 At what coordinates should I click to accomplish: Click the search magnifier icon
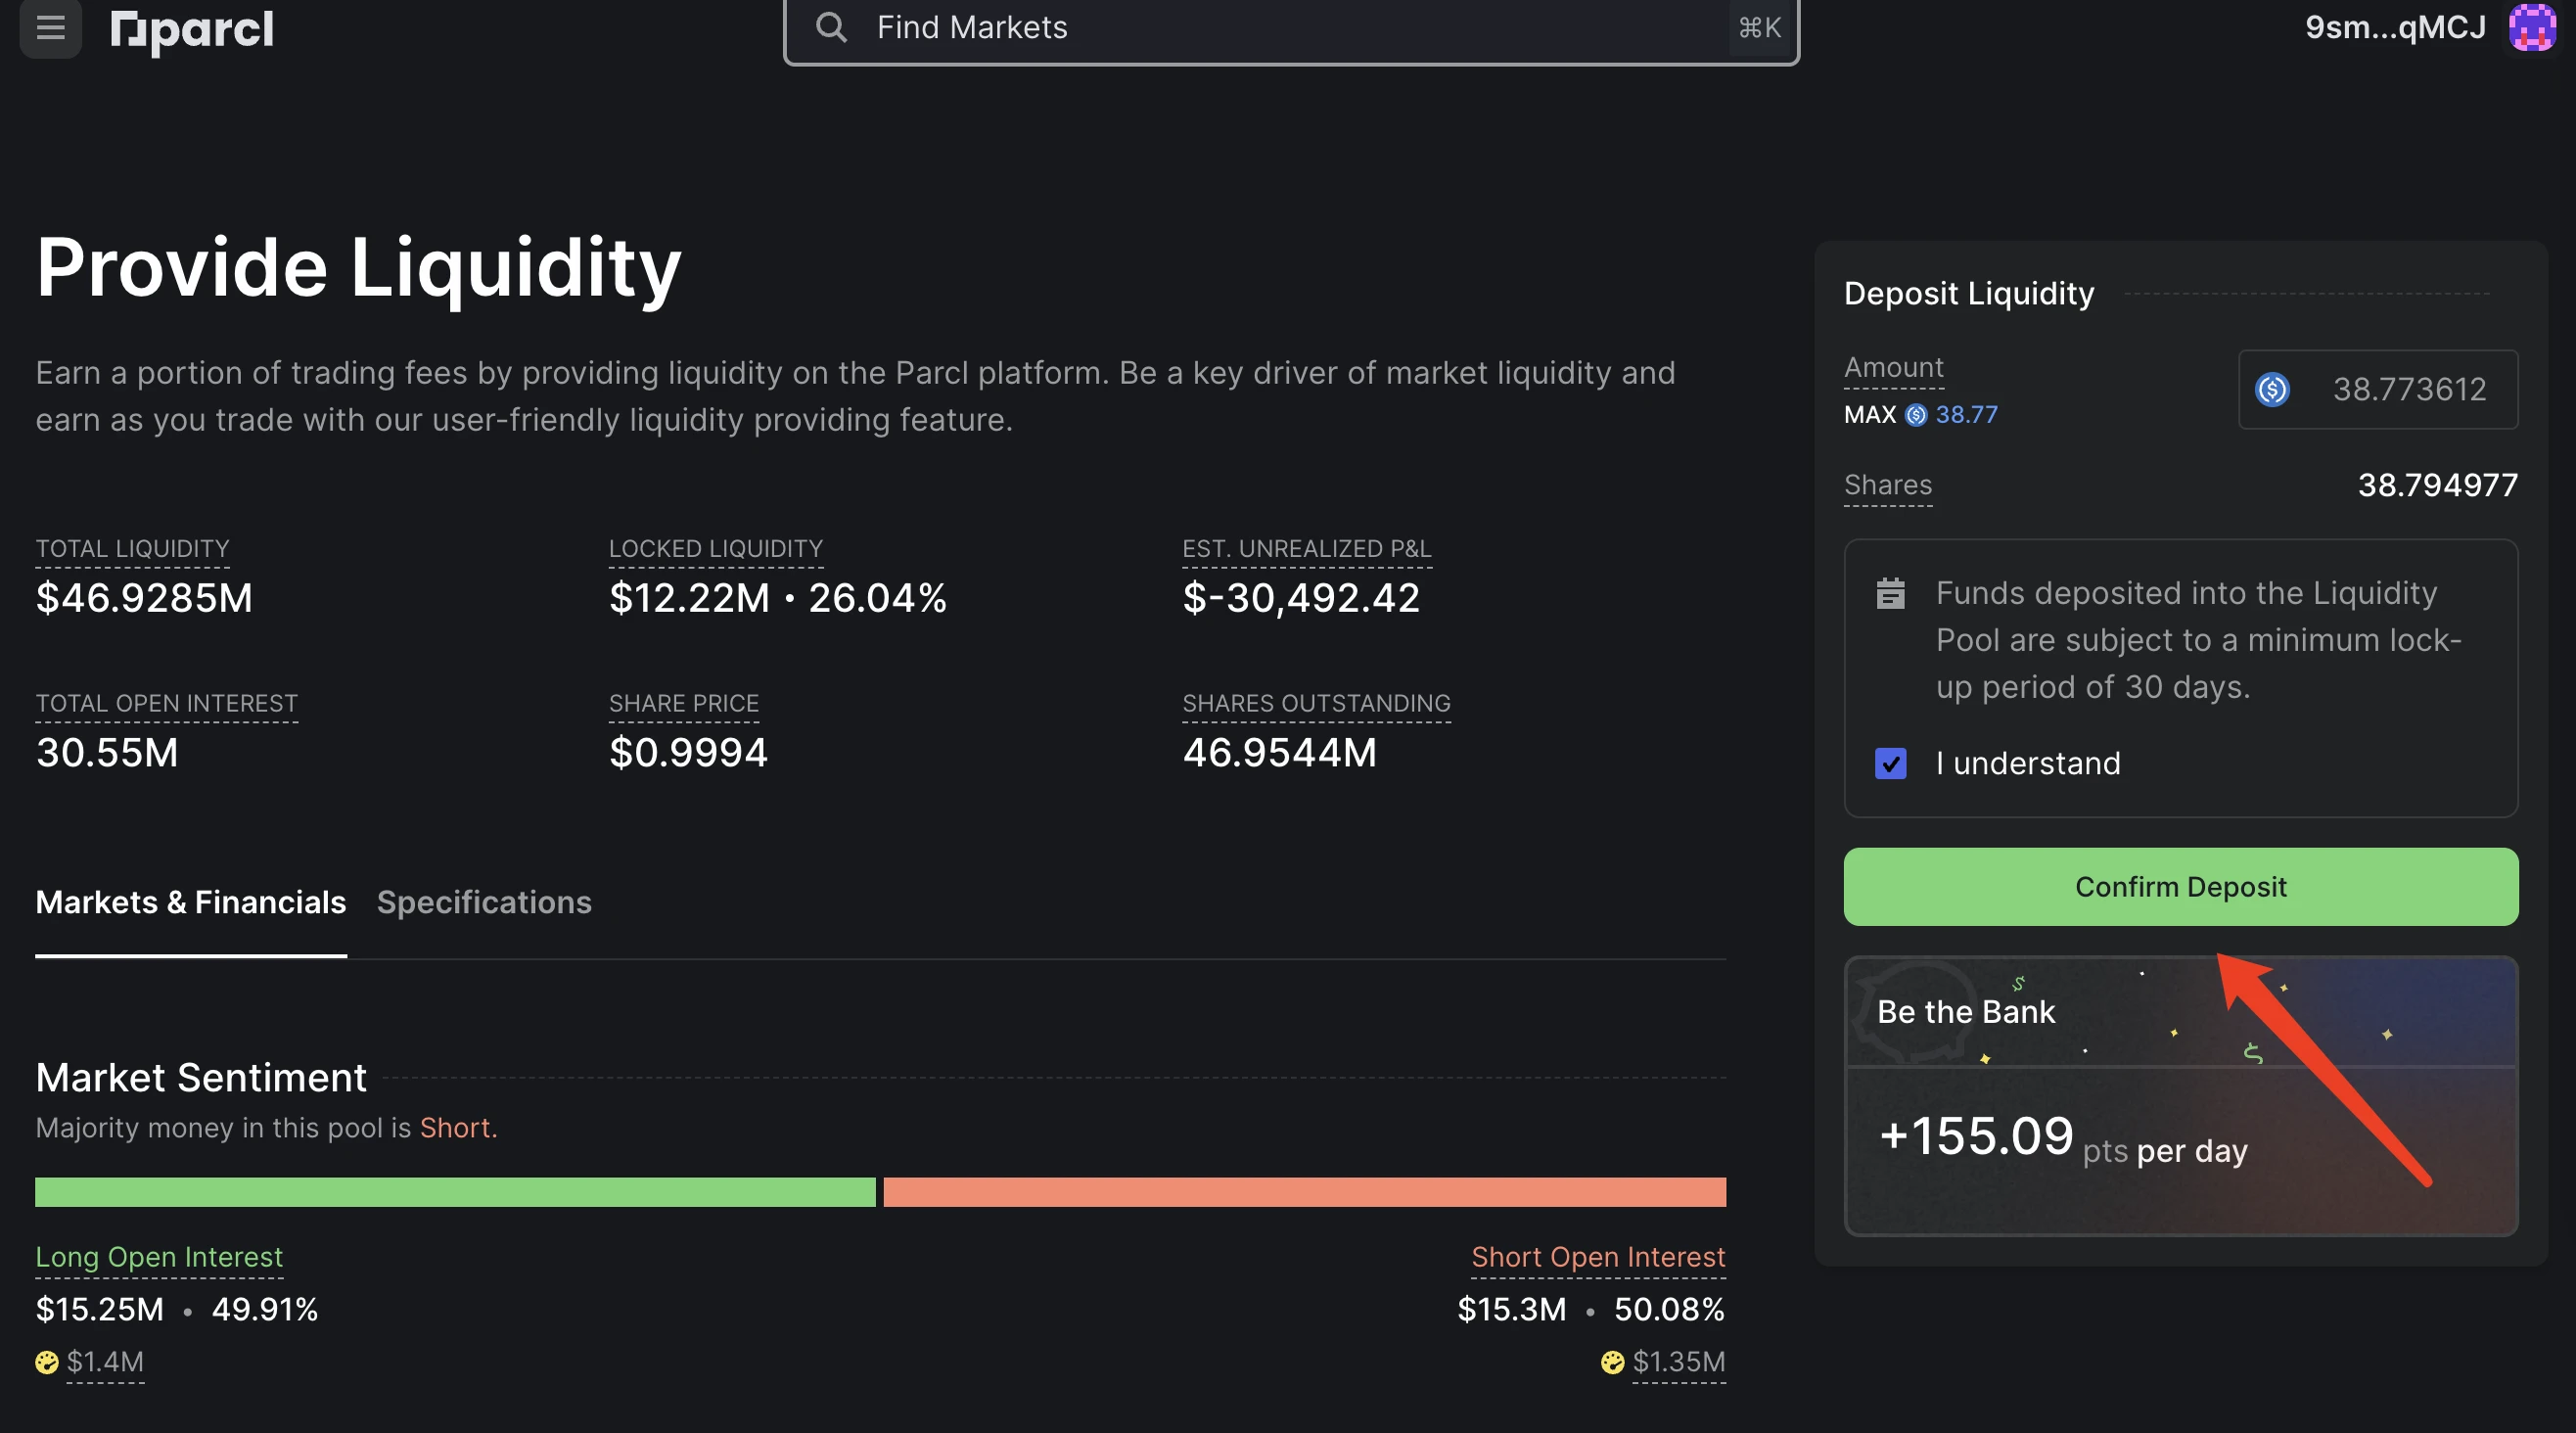(x=831, y=27)
